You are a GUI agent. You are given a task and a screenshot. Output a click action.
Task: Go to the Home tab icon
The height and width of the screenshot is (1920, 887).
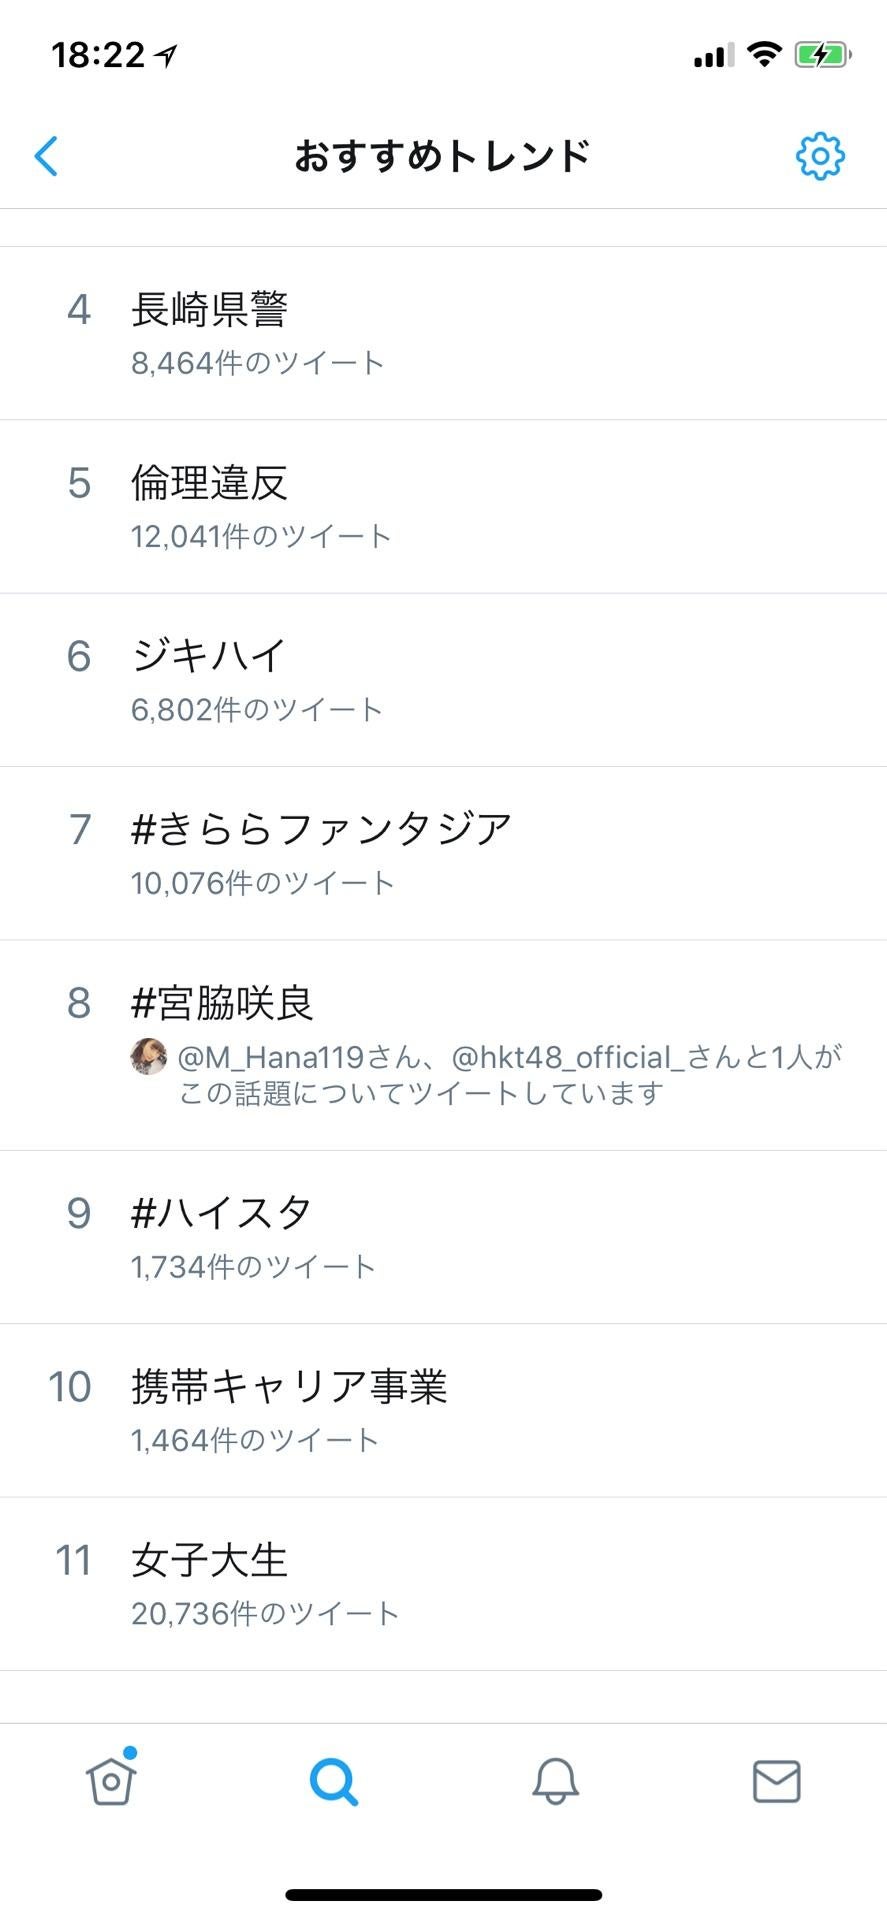click(111, 1781)
